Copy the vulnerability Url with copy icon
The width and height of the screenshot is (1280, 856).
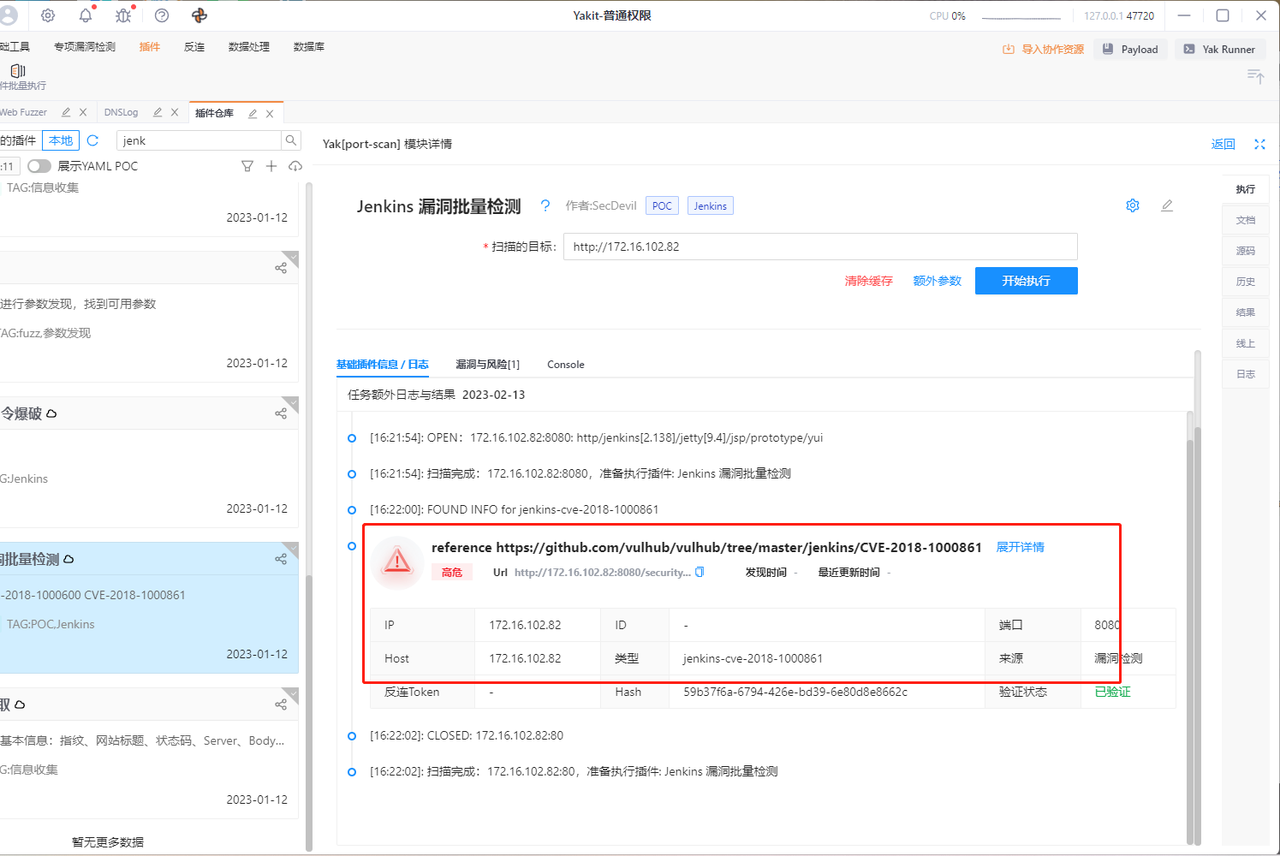pos(700,572)
